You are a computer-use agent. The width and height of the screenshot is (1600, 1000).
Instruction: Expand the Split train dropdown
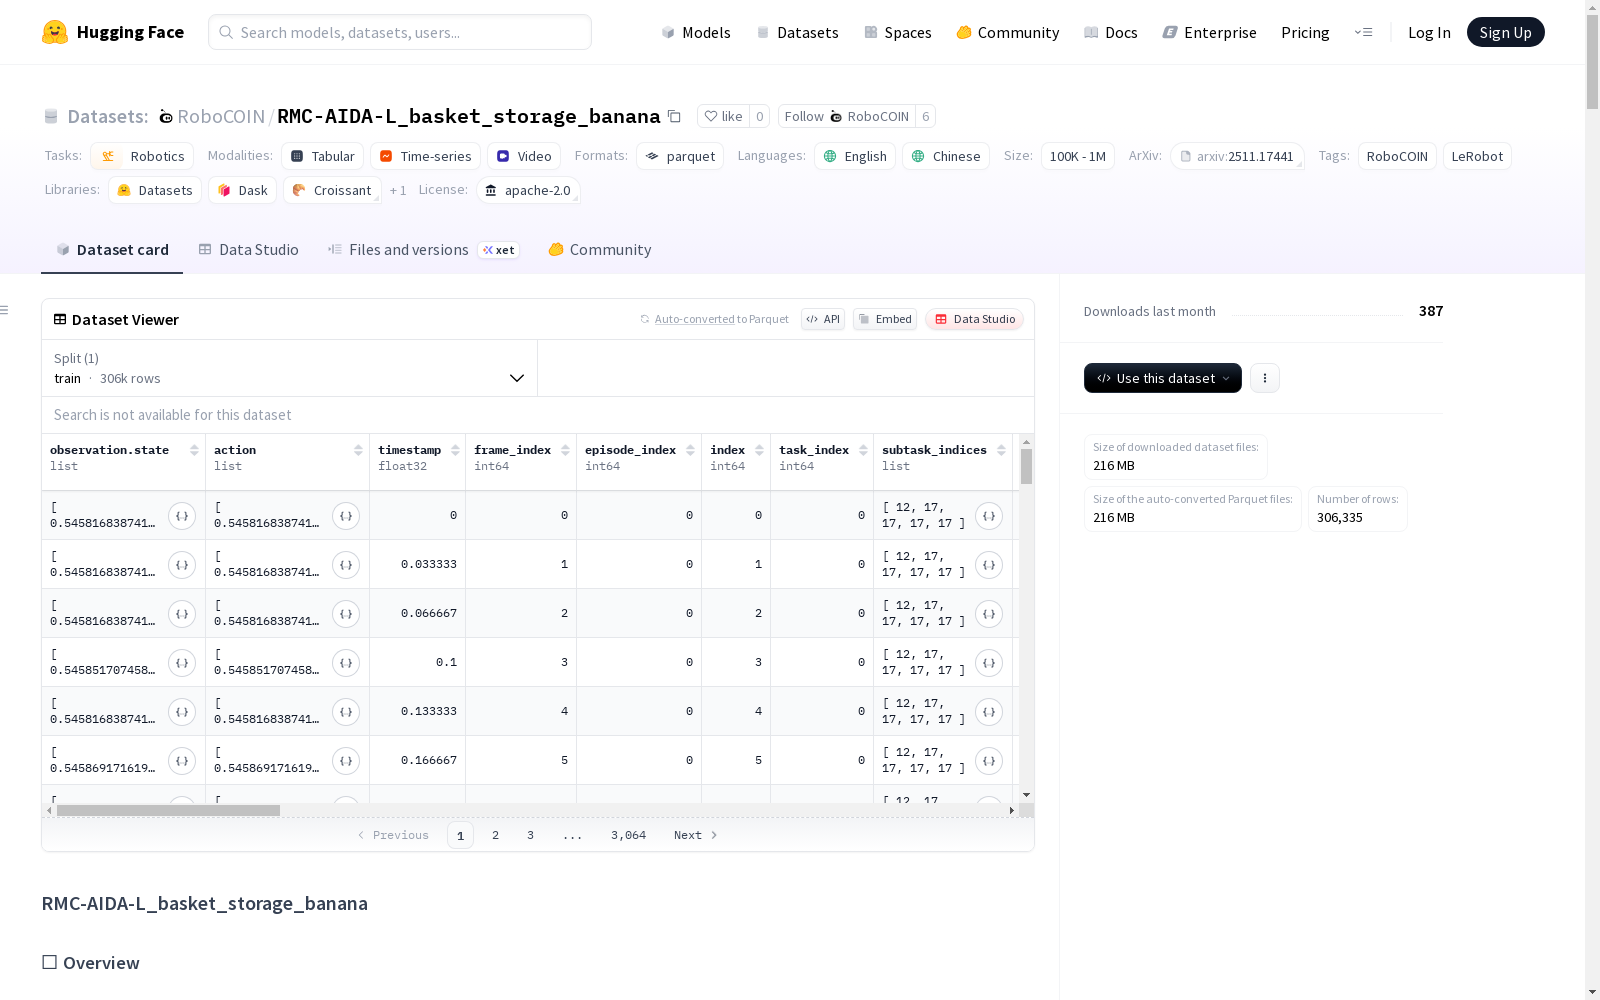289,368
